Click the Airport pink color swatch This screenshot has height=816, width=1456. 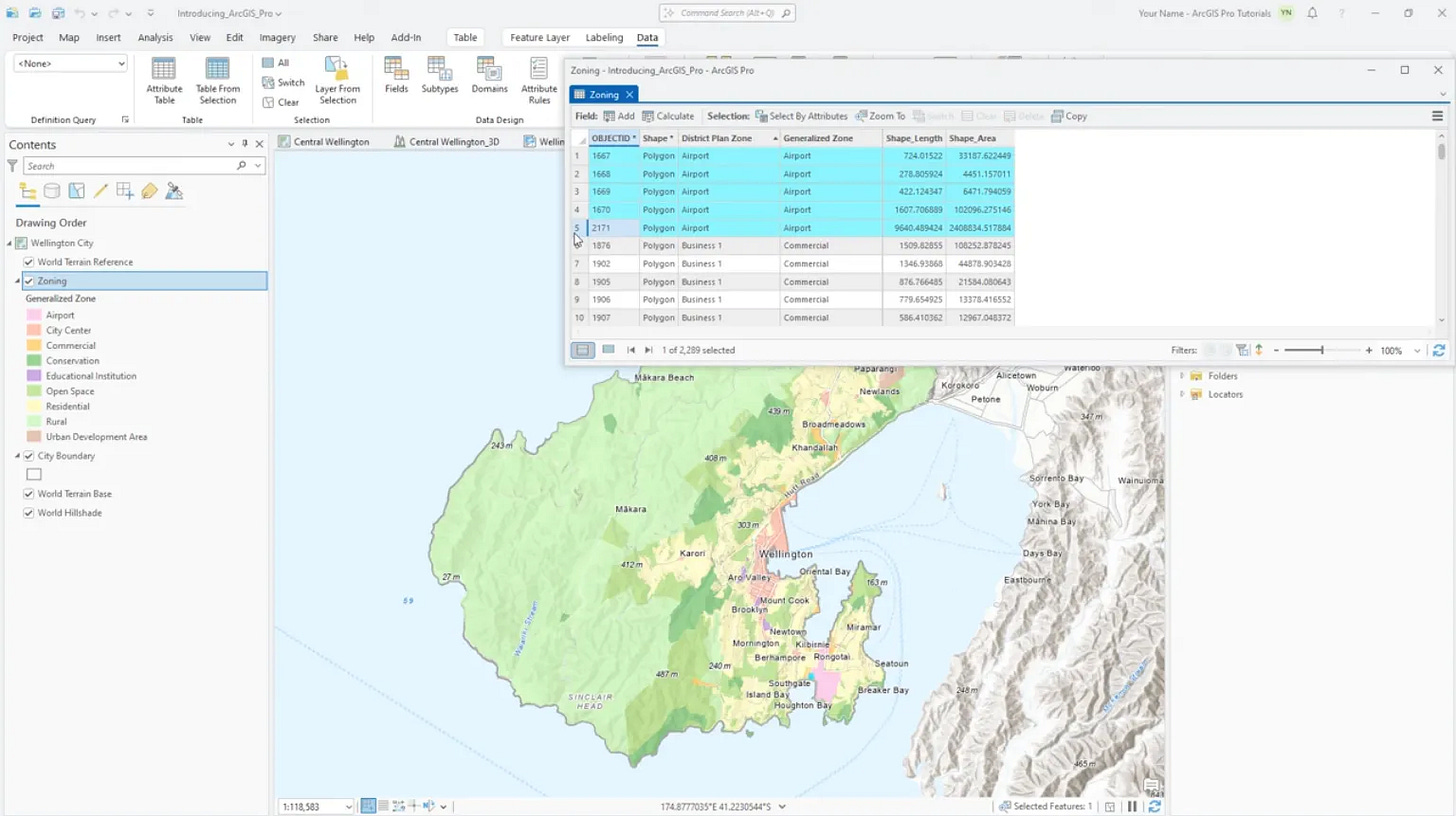(35, 315)
